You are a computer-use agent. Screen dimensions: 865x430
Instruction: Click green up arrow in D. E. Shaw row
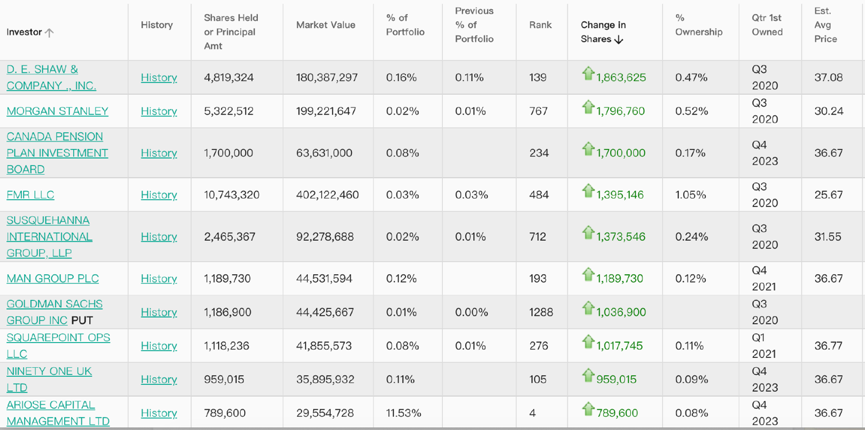click(588, 74)
